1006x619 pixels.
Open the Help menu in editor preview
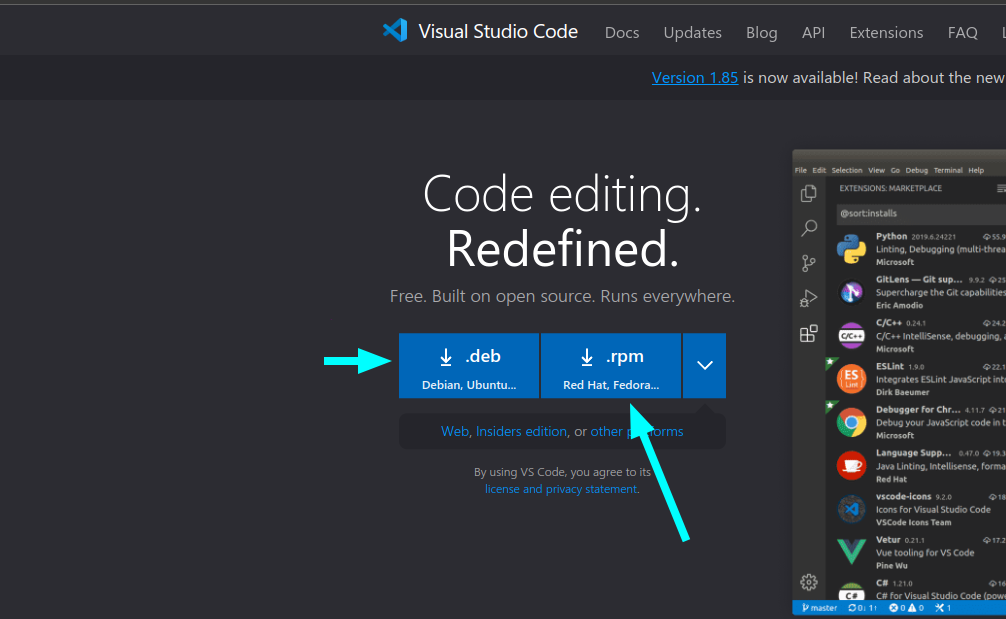[x=976, y=171]
